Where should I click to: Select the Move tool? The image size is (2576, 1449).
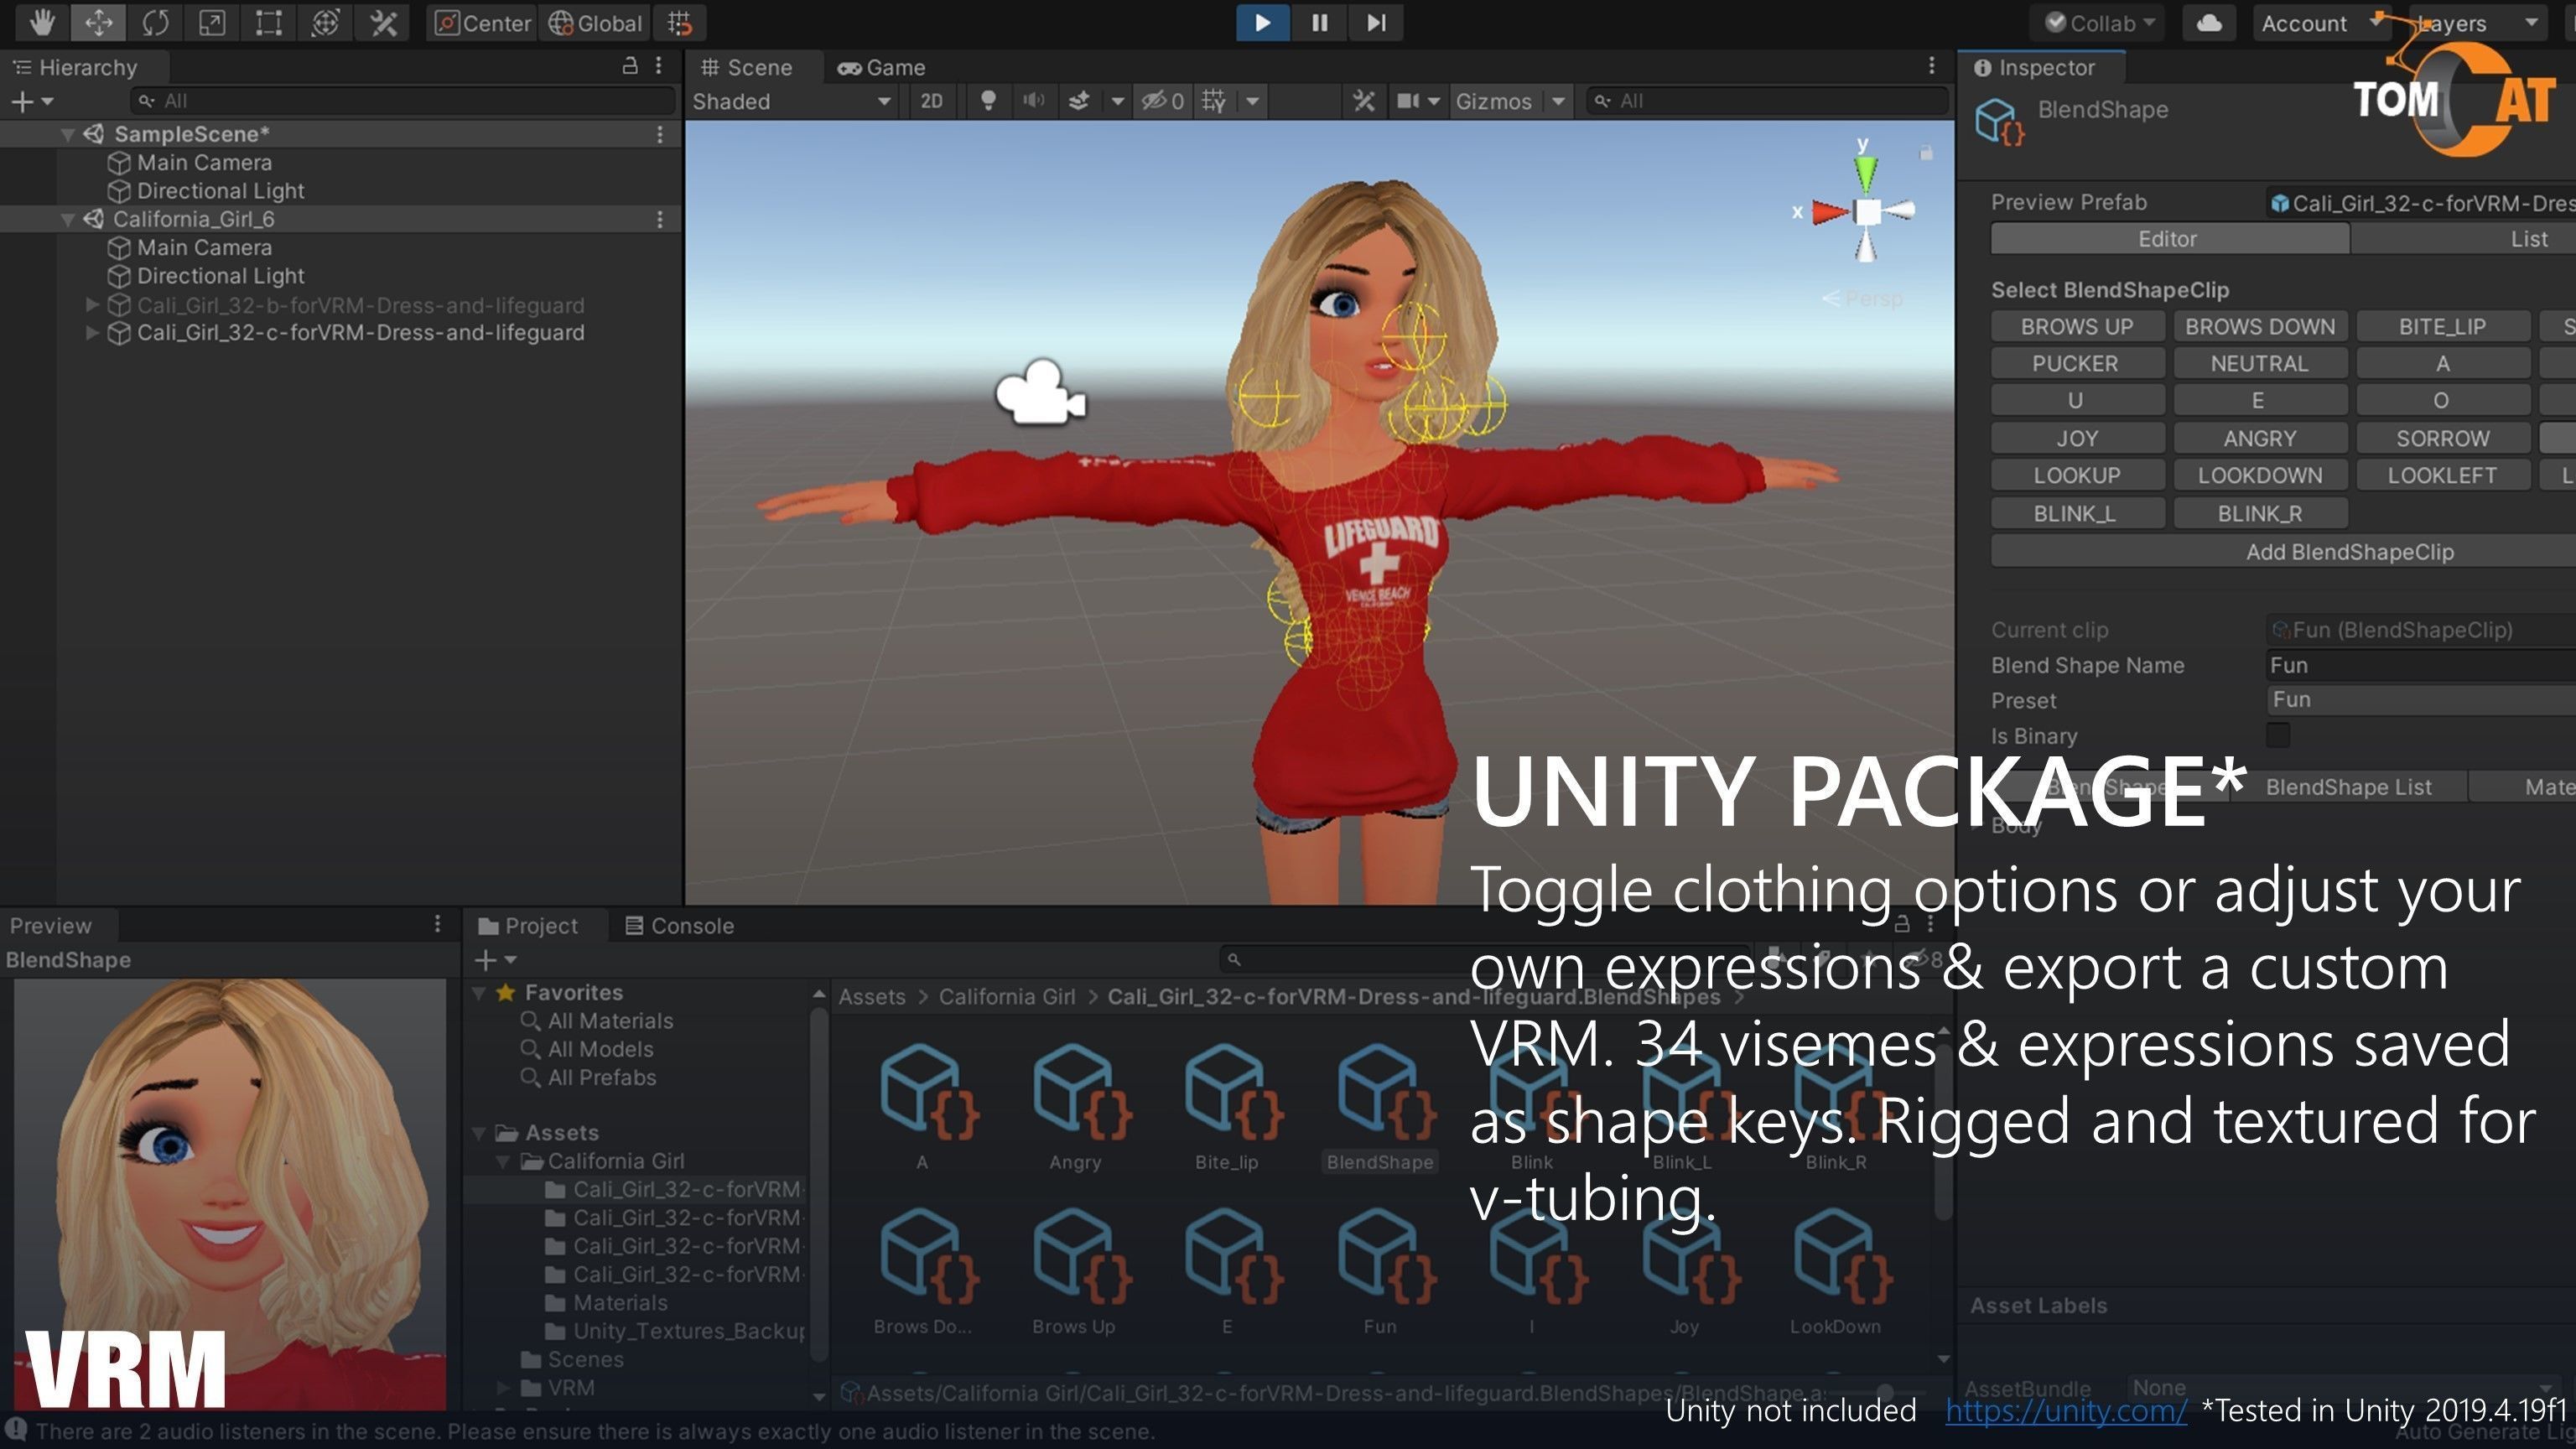(98, 22)
